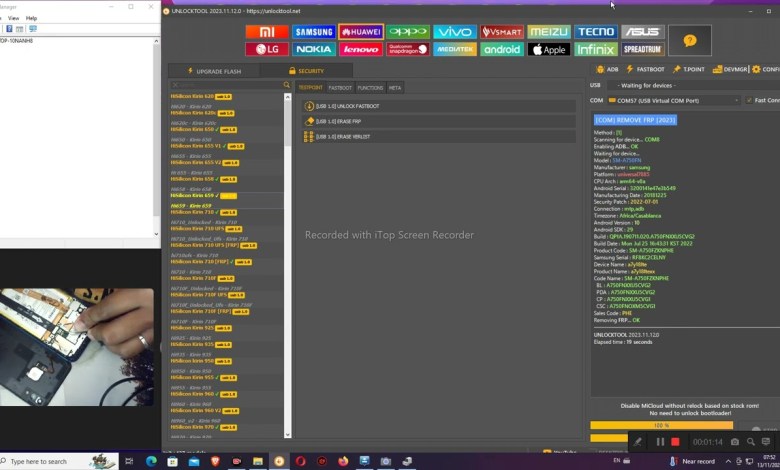Image resolution: width=780 pixels, height=470 pixels.
Task: Choose the Huawei brand icon
Action: click(x=361, y=32)
